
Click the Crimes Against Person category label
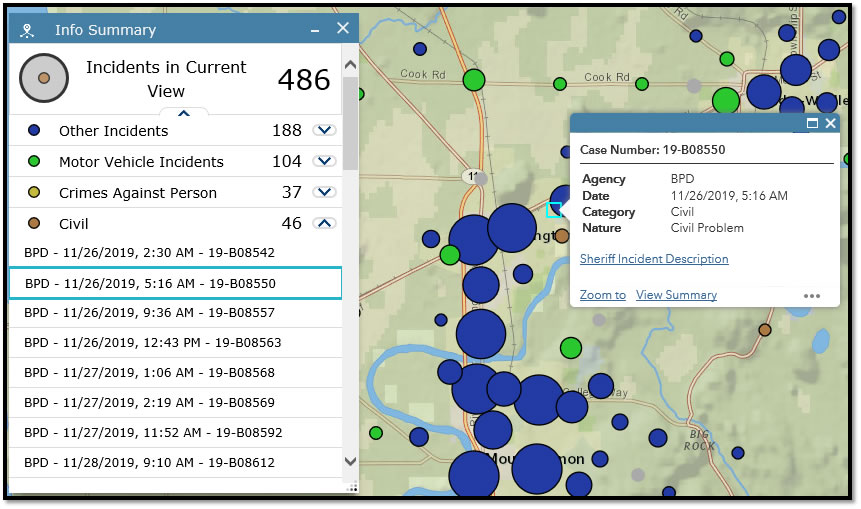tap(138, 193)
